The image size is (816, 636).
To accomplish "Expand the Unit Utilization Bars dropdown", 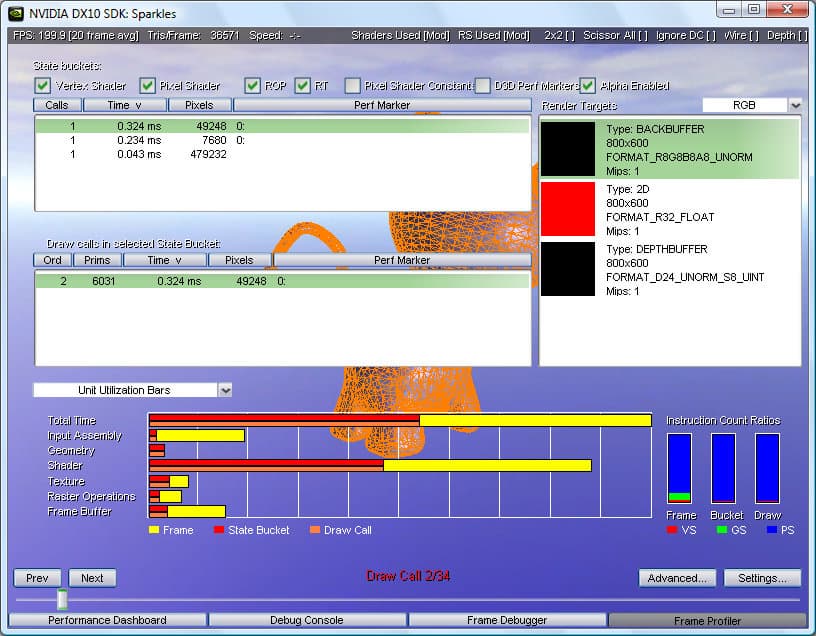I will [x=225, y=390].
